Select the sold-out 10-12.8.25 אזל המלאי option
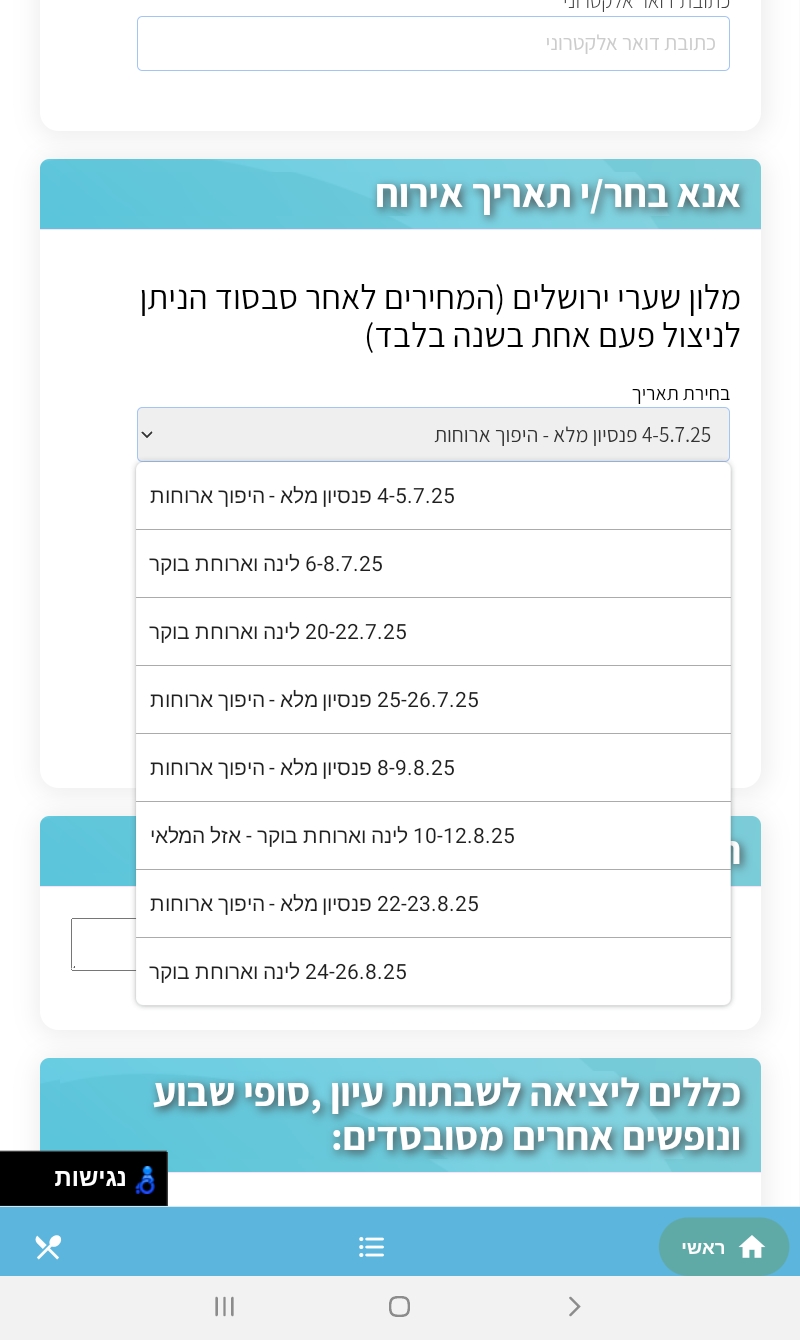The width and height of the screenshot is (800, 1340). click(433, 835)
